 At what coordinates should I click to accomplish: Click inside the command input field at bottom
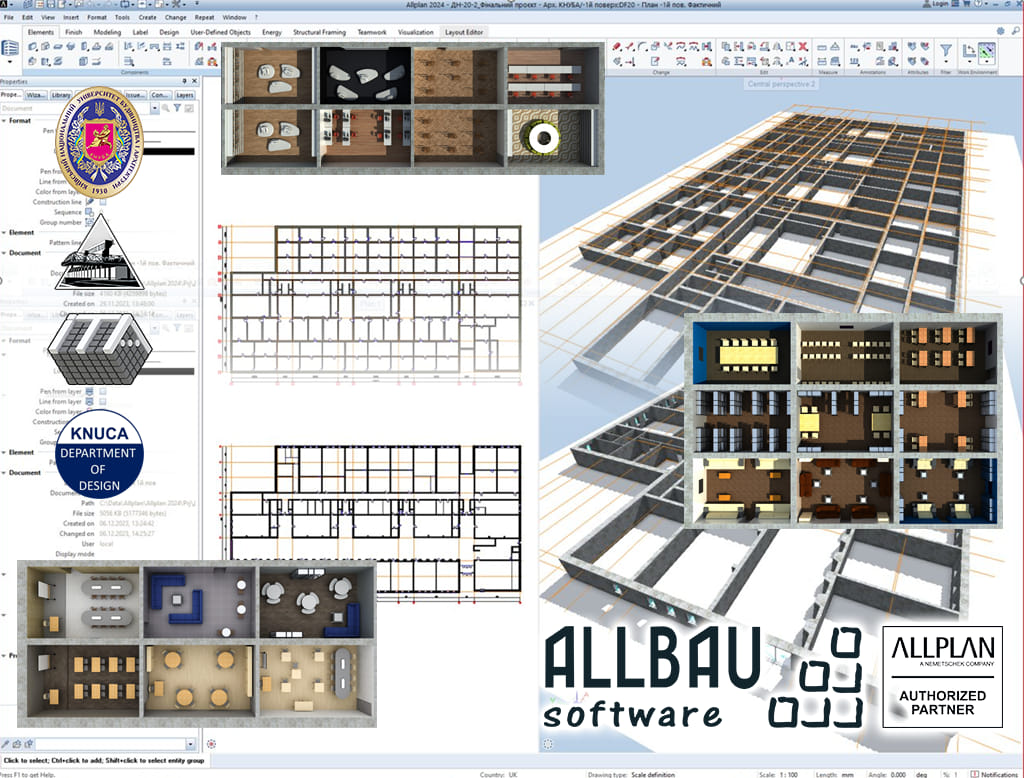(110, 744)
